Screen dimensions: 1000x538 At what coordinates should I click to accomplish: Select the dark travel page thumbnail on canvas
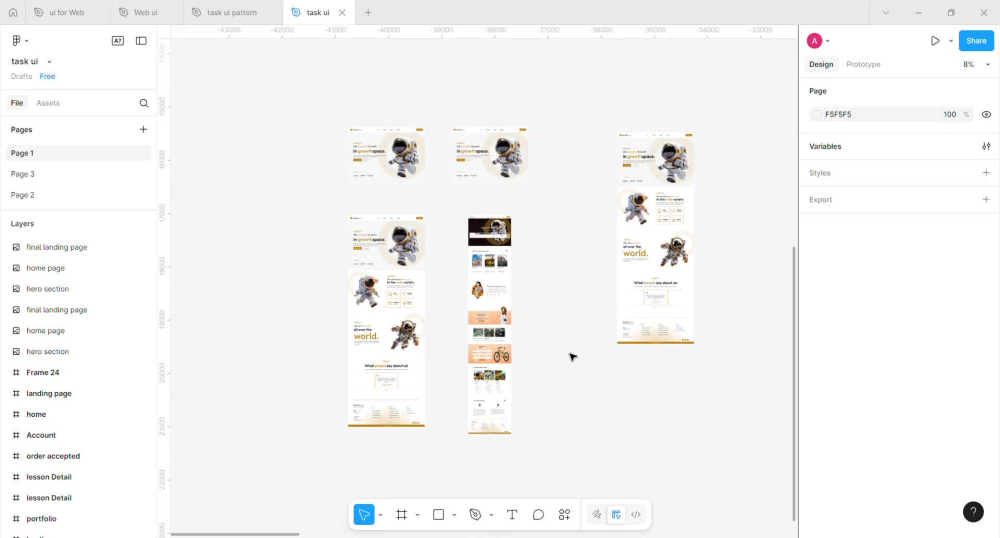pyautogui.click(x=489, y=325)
